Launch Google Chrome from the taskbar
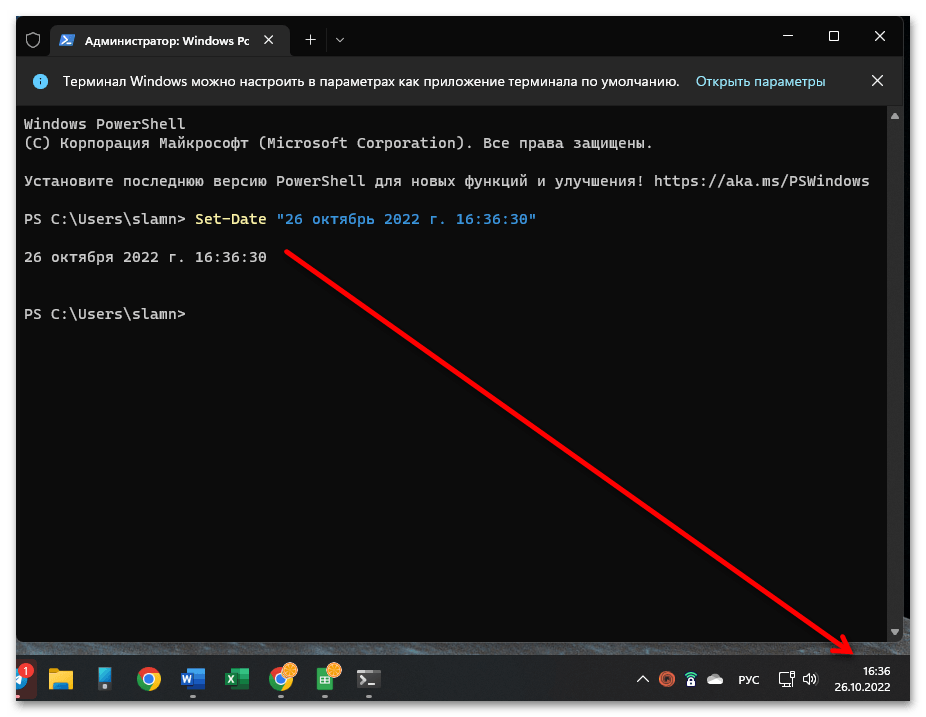Screen dimensions: 926x717 pos(149,679)
